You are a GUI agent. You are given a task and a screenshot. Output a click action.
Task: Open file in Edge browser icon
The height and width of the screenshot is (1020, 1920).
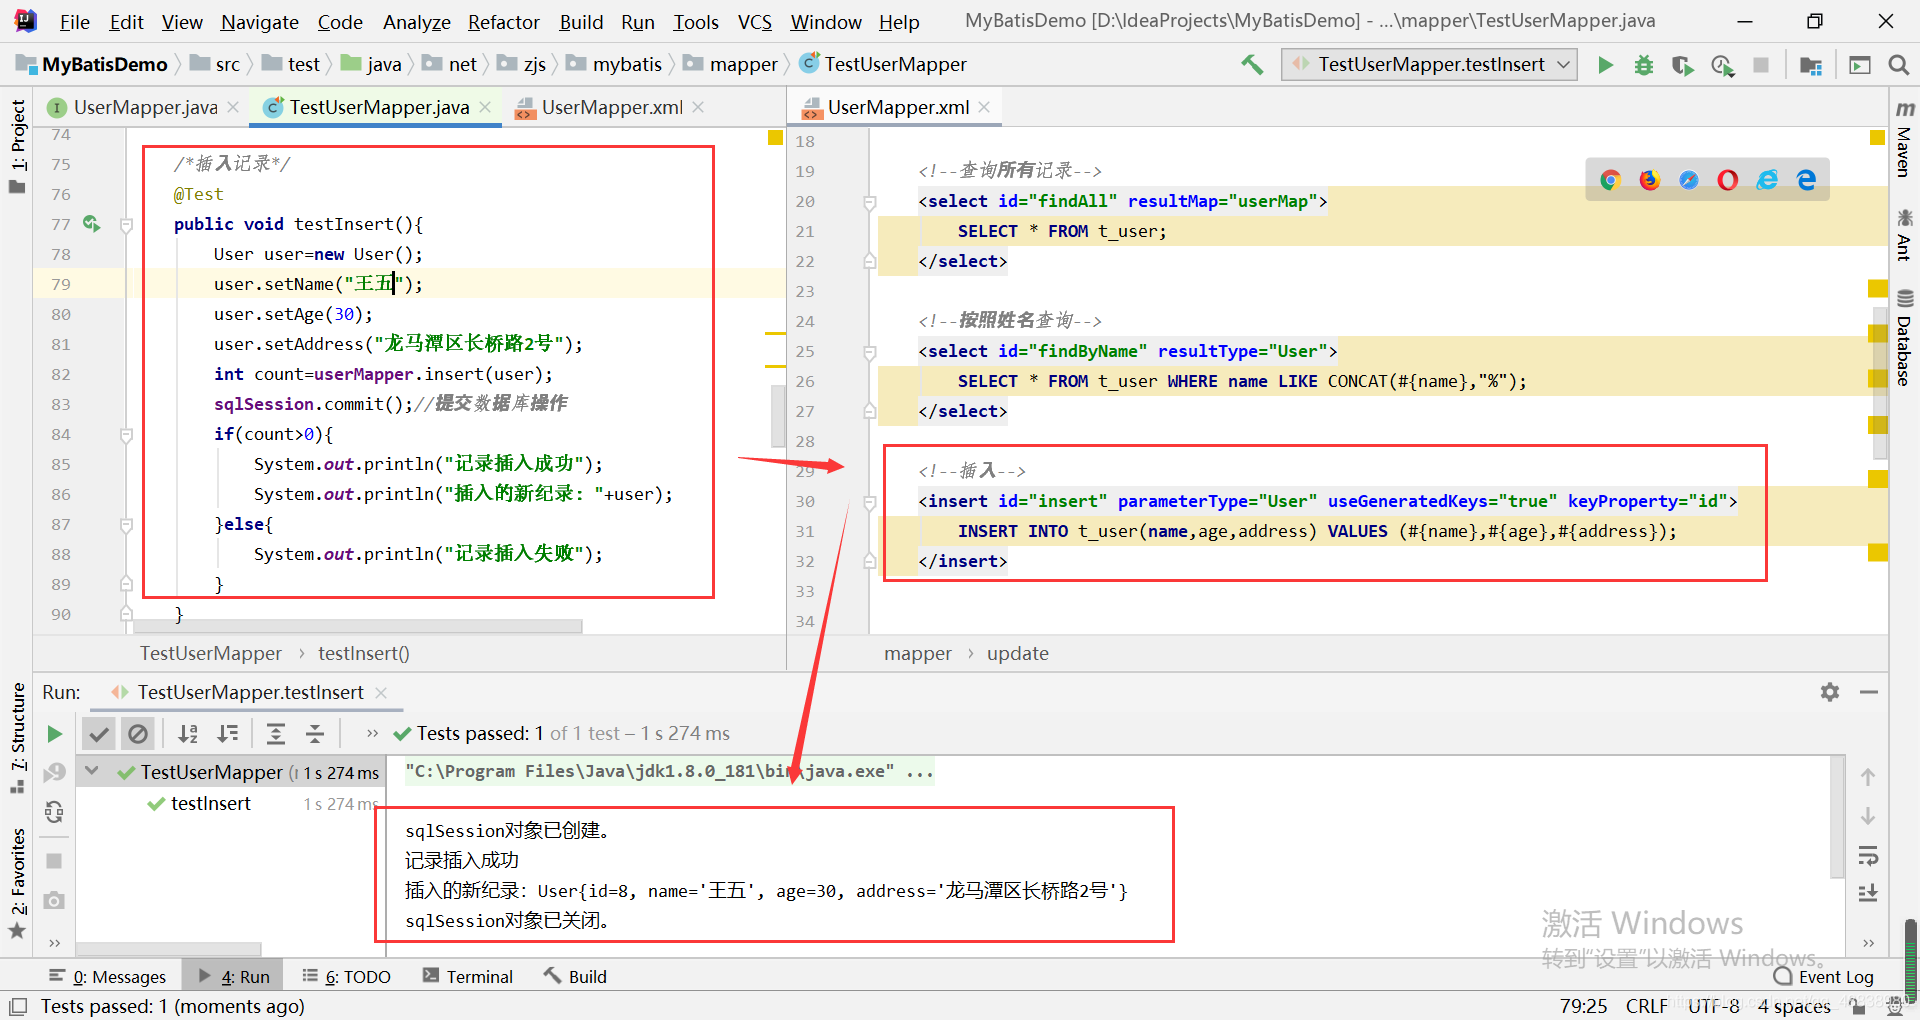(x=1806, y=180)
